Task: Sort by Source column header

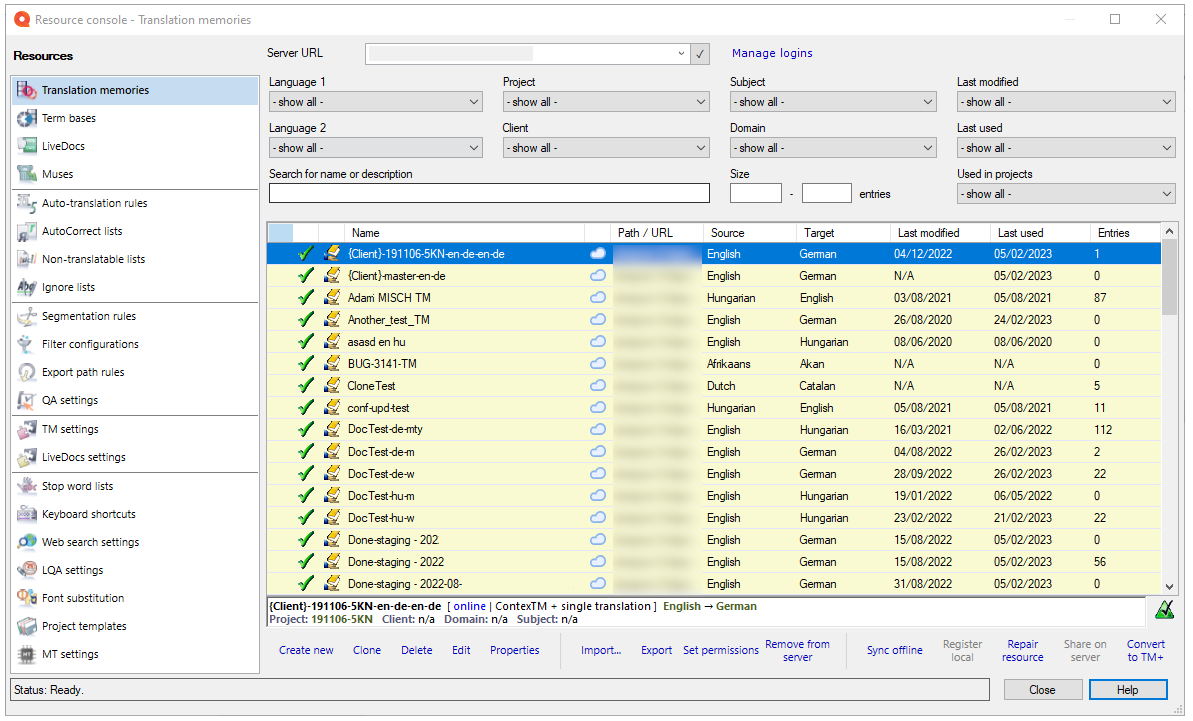Action: click(749, 233)
